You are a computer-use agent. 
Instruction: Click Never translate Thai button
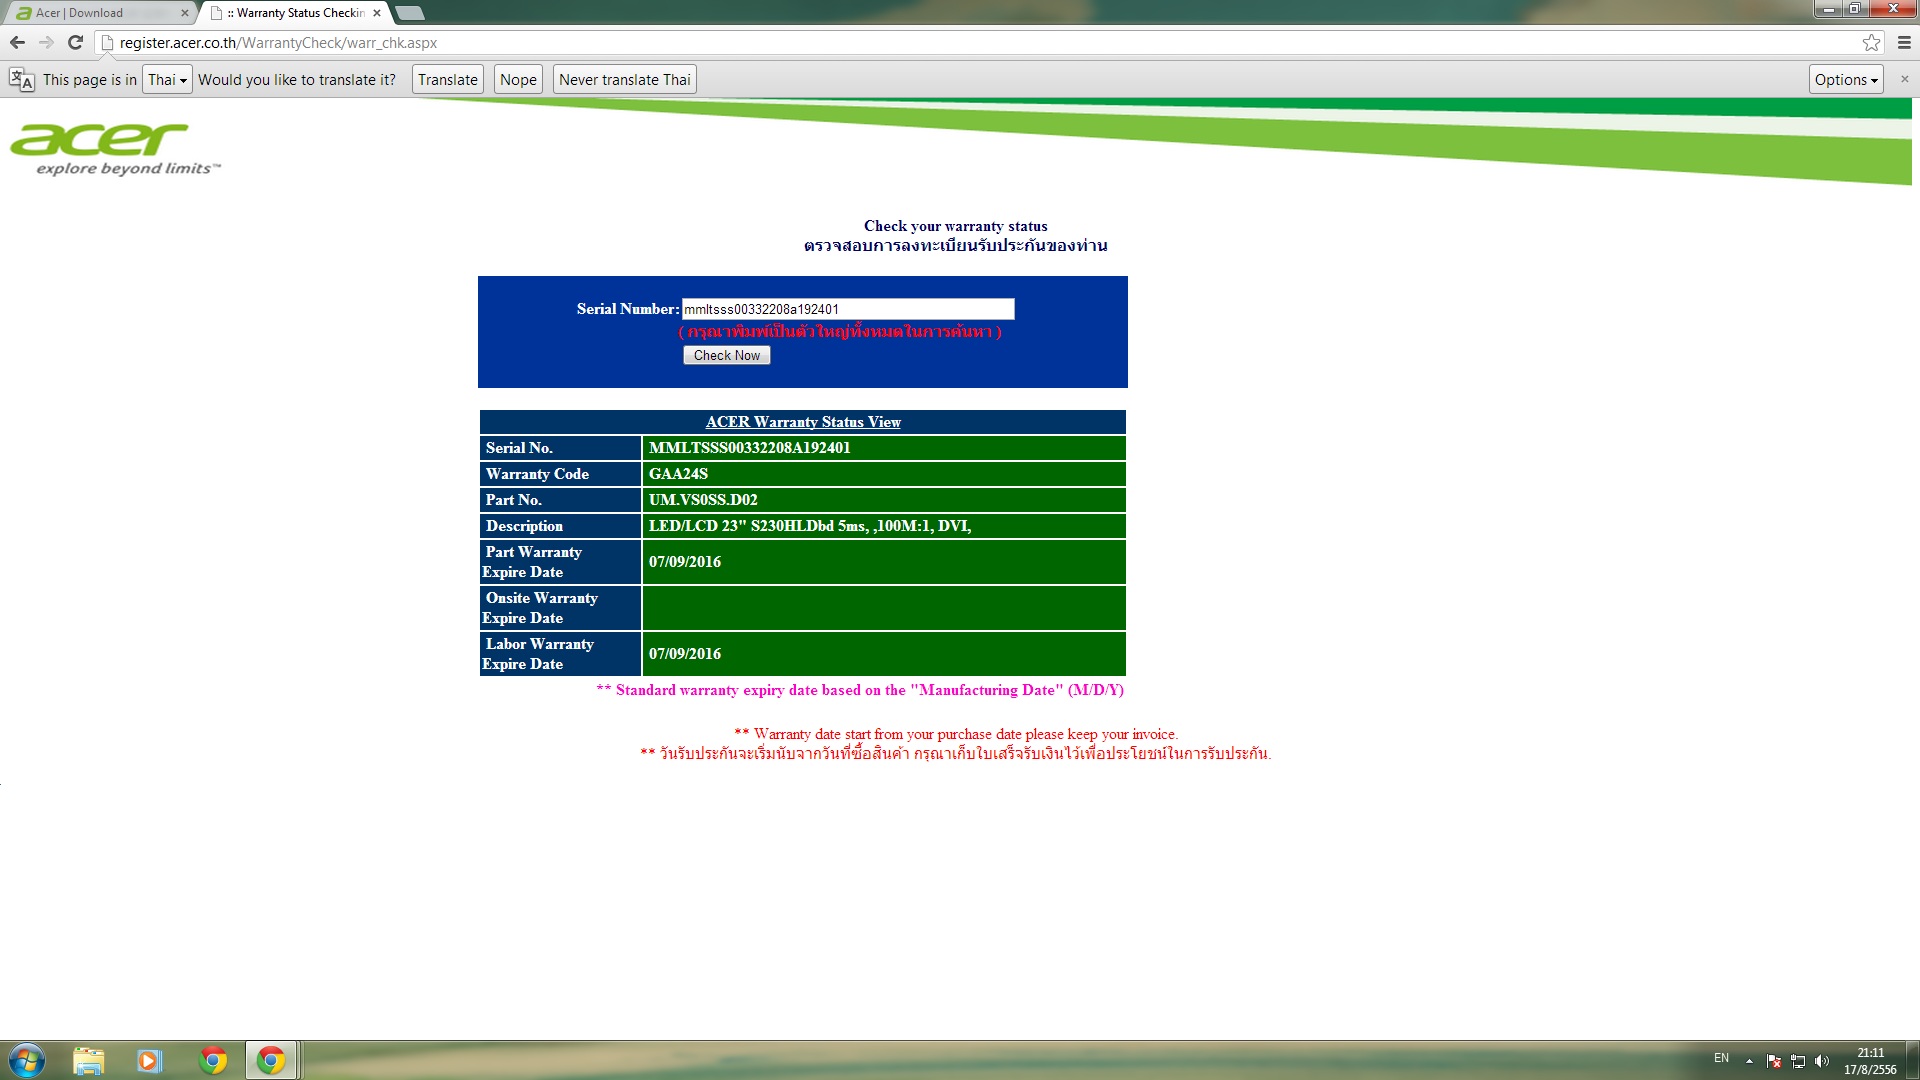pos(624,80)
